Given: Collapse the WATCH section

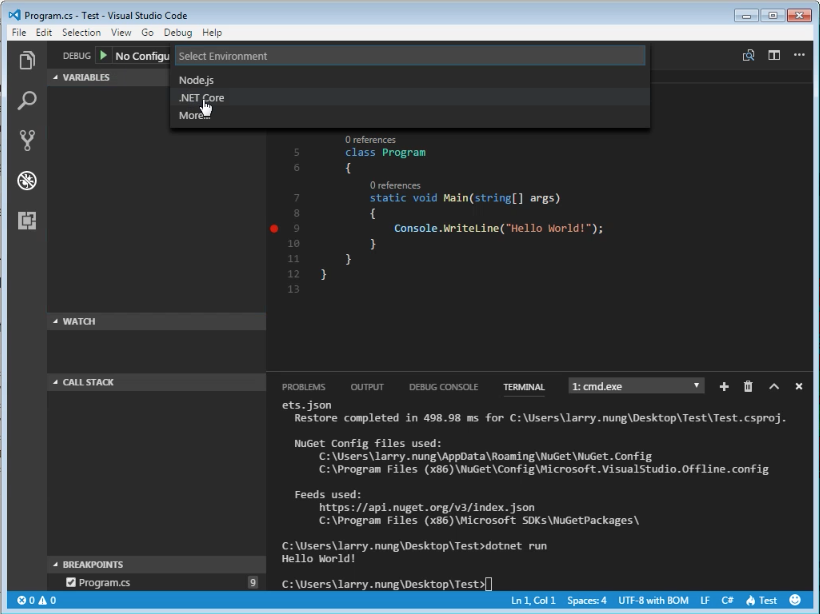Looking at the screenshot, I should point(157,322).
